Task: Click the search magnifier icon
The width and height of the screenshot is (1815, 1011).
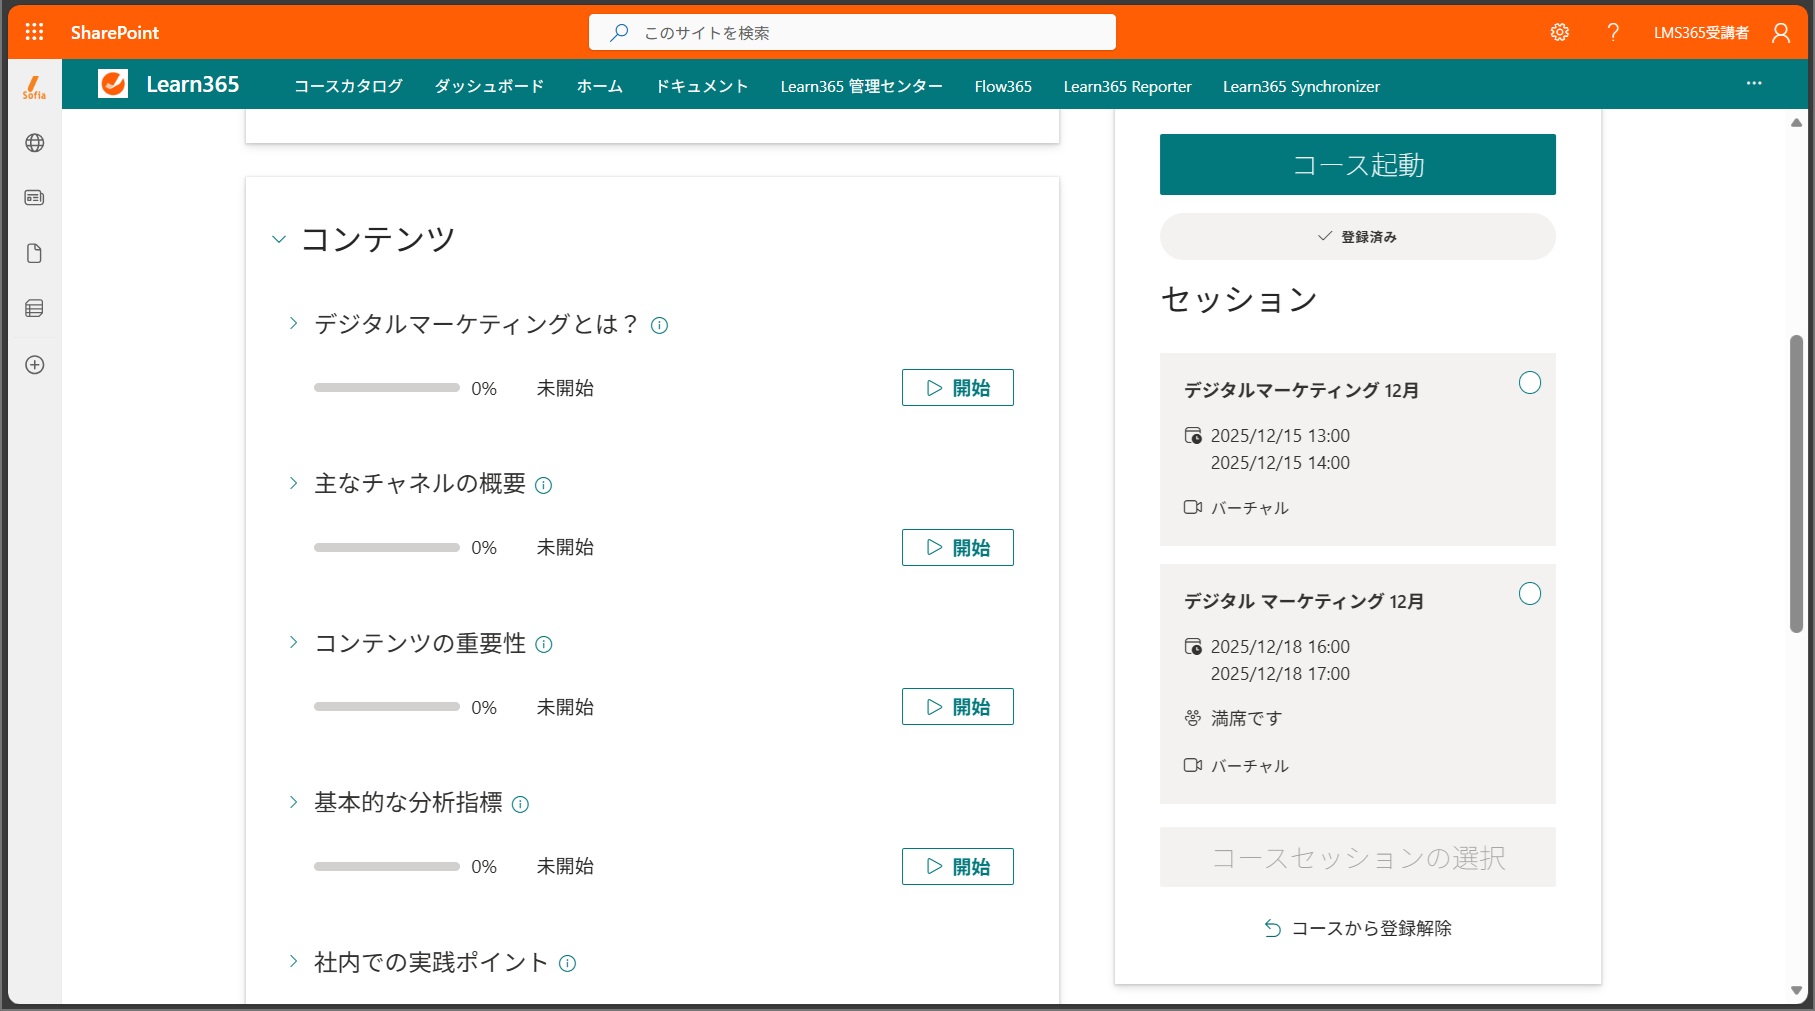Action: tap(619, 32)
